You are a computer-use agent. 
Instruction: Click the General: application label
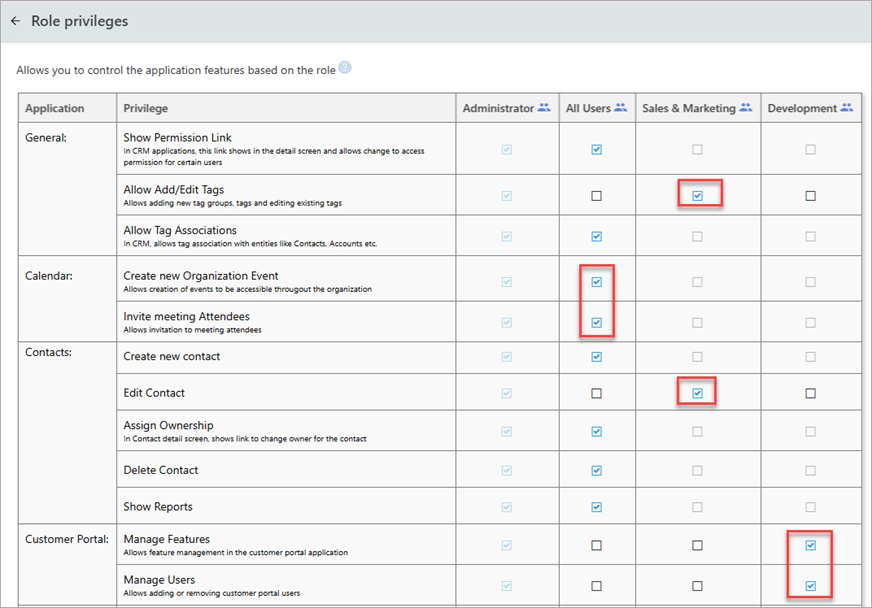(x=46, y=137)
